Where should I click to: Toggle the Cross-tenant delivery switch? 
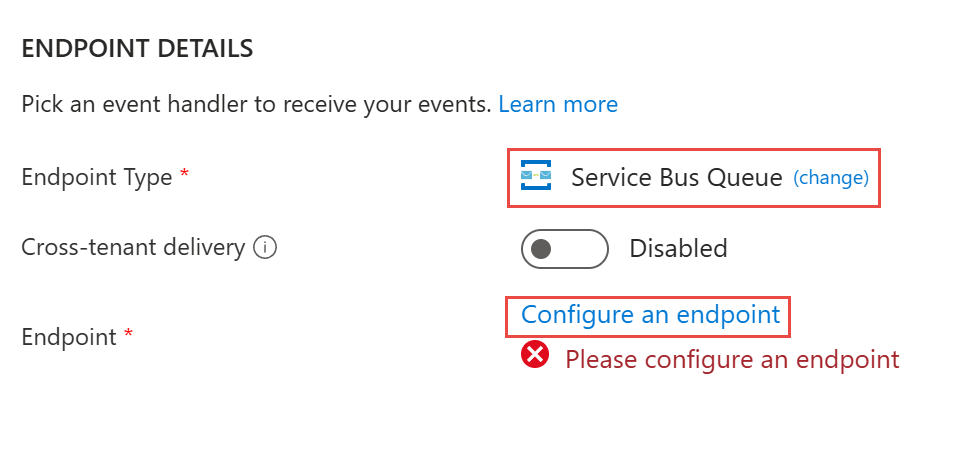[x=565, y=249]
